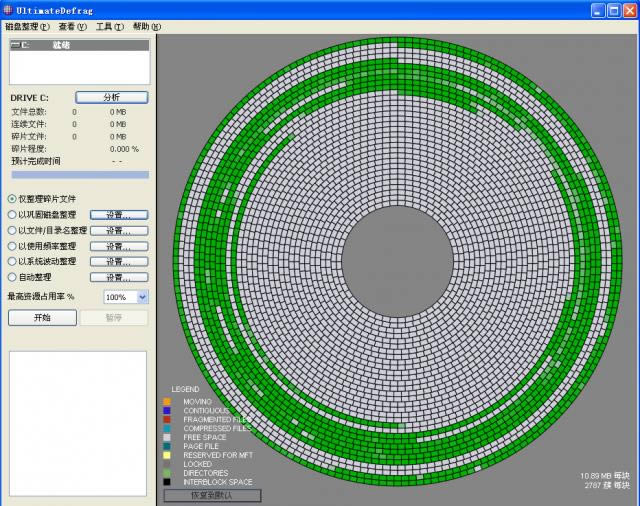Image resolution: width=640 pixels, height=506 pixels.
Task: Click the 文件总数 label
Action: 29,112
